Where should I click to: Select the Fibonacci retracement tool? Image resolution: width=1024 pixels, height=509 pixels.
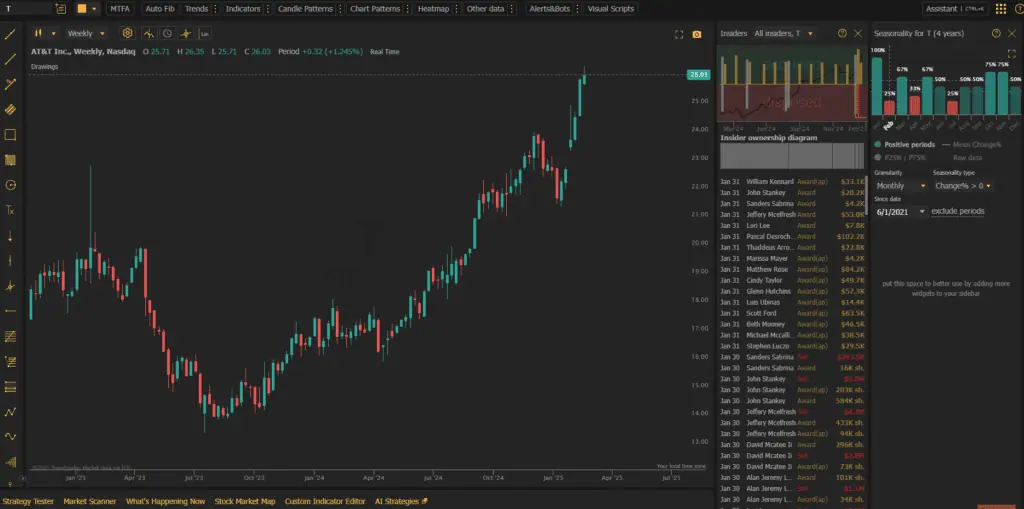click(x=10, y=336)
